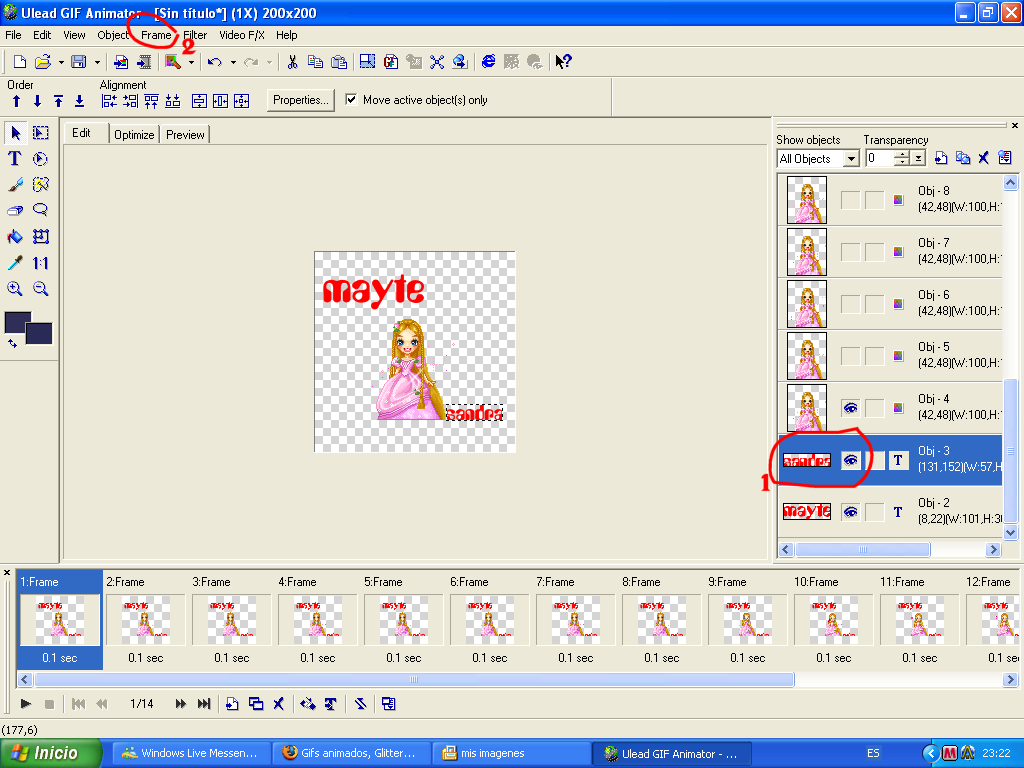The width and height of the screenshot is (1024, 768).
Task: Select the Transform tool
Action: pyautogui.click(x=40, y=236)
